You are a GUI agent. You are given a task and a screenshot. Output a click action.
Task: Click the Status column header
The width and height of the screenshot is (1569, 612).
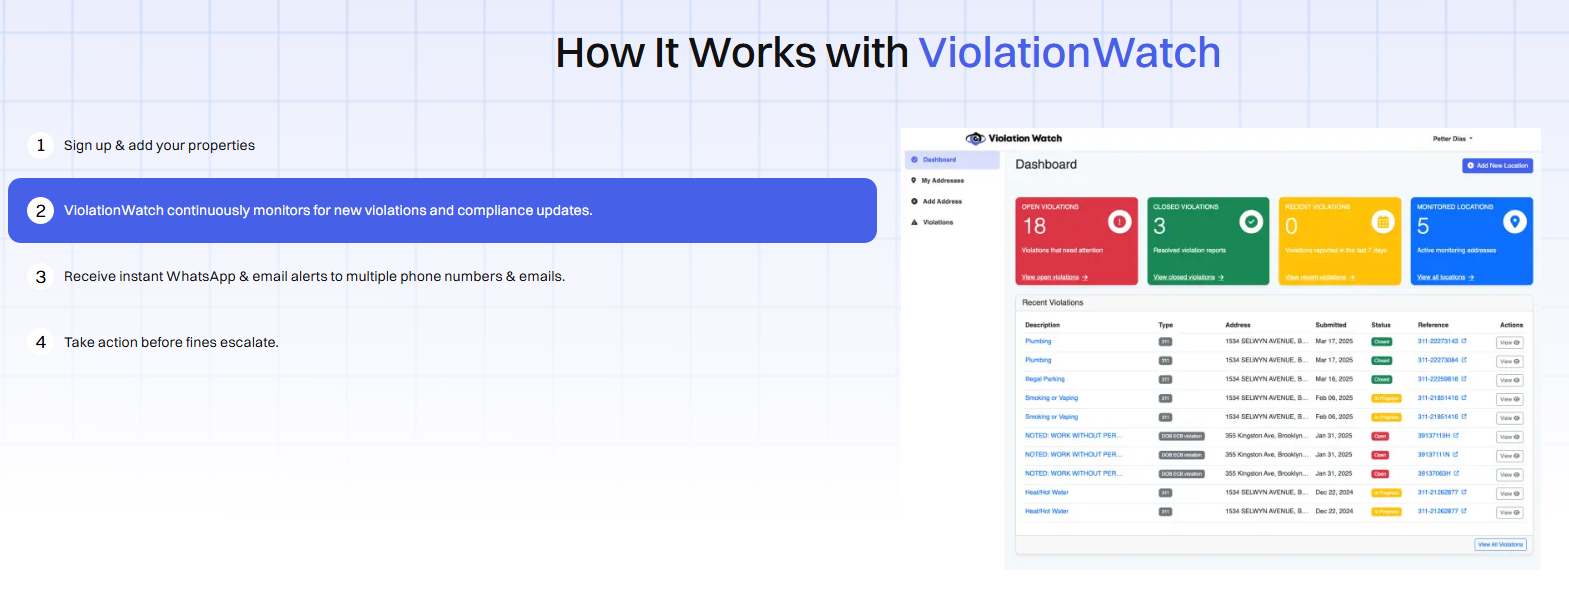[1381, 325]
